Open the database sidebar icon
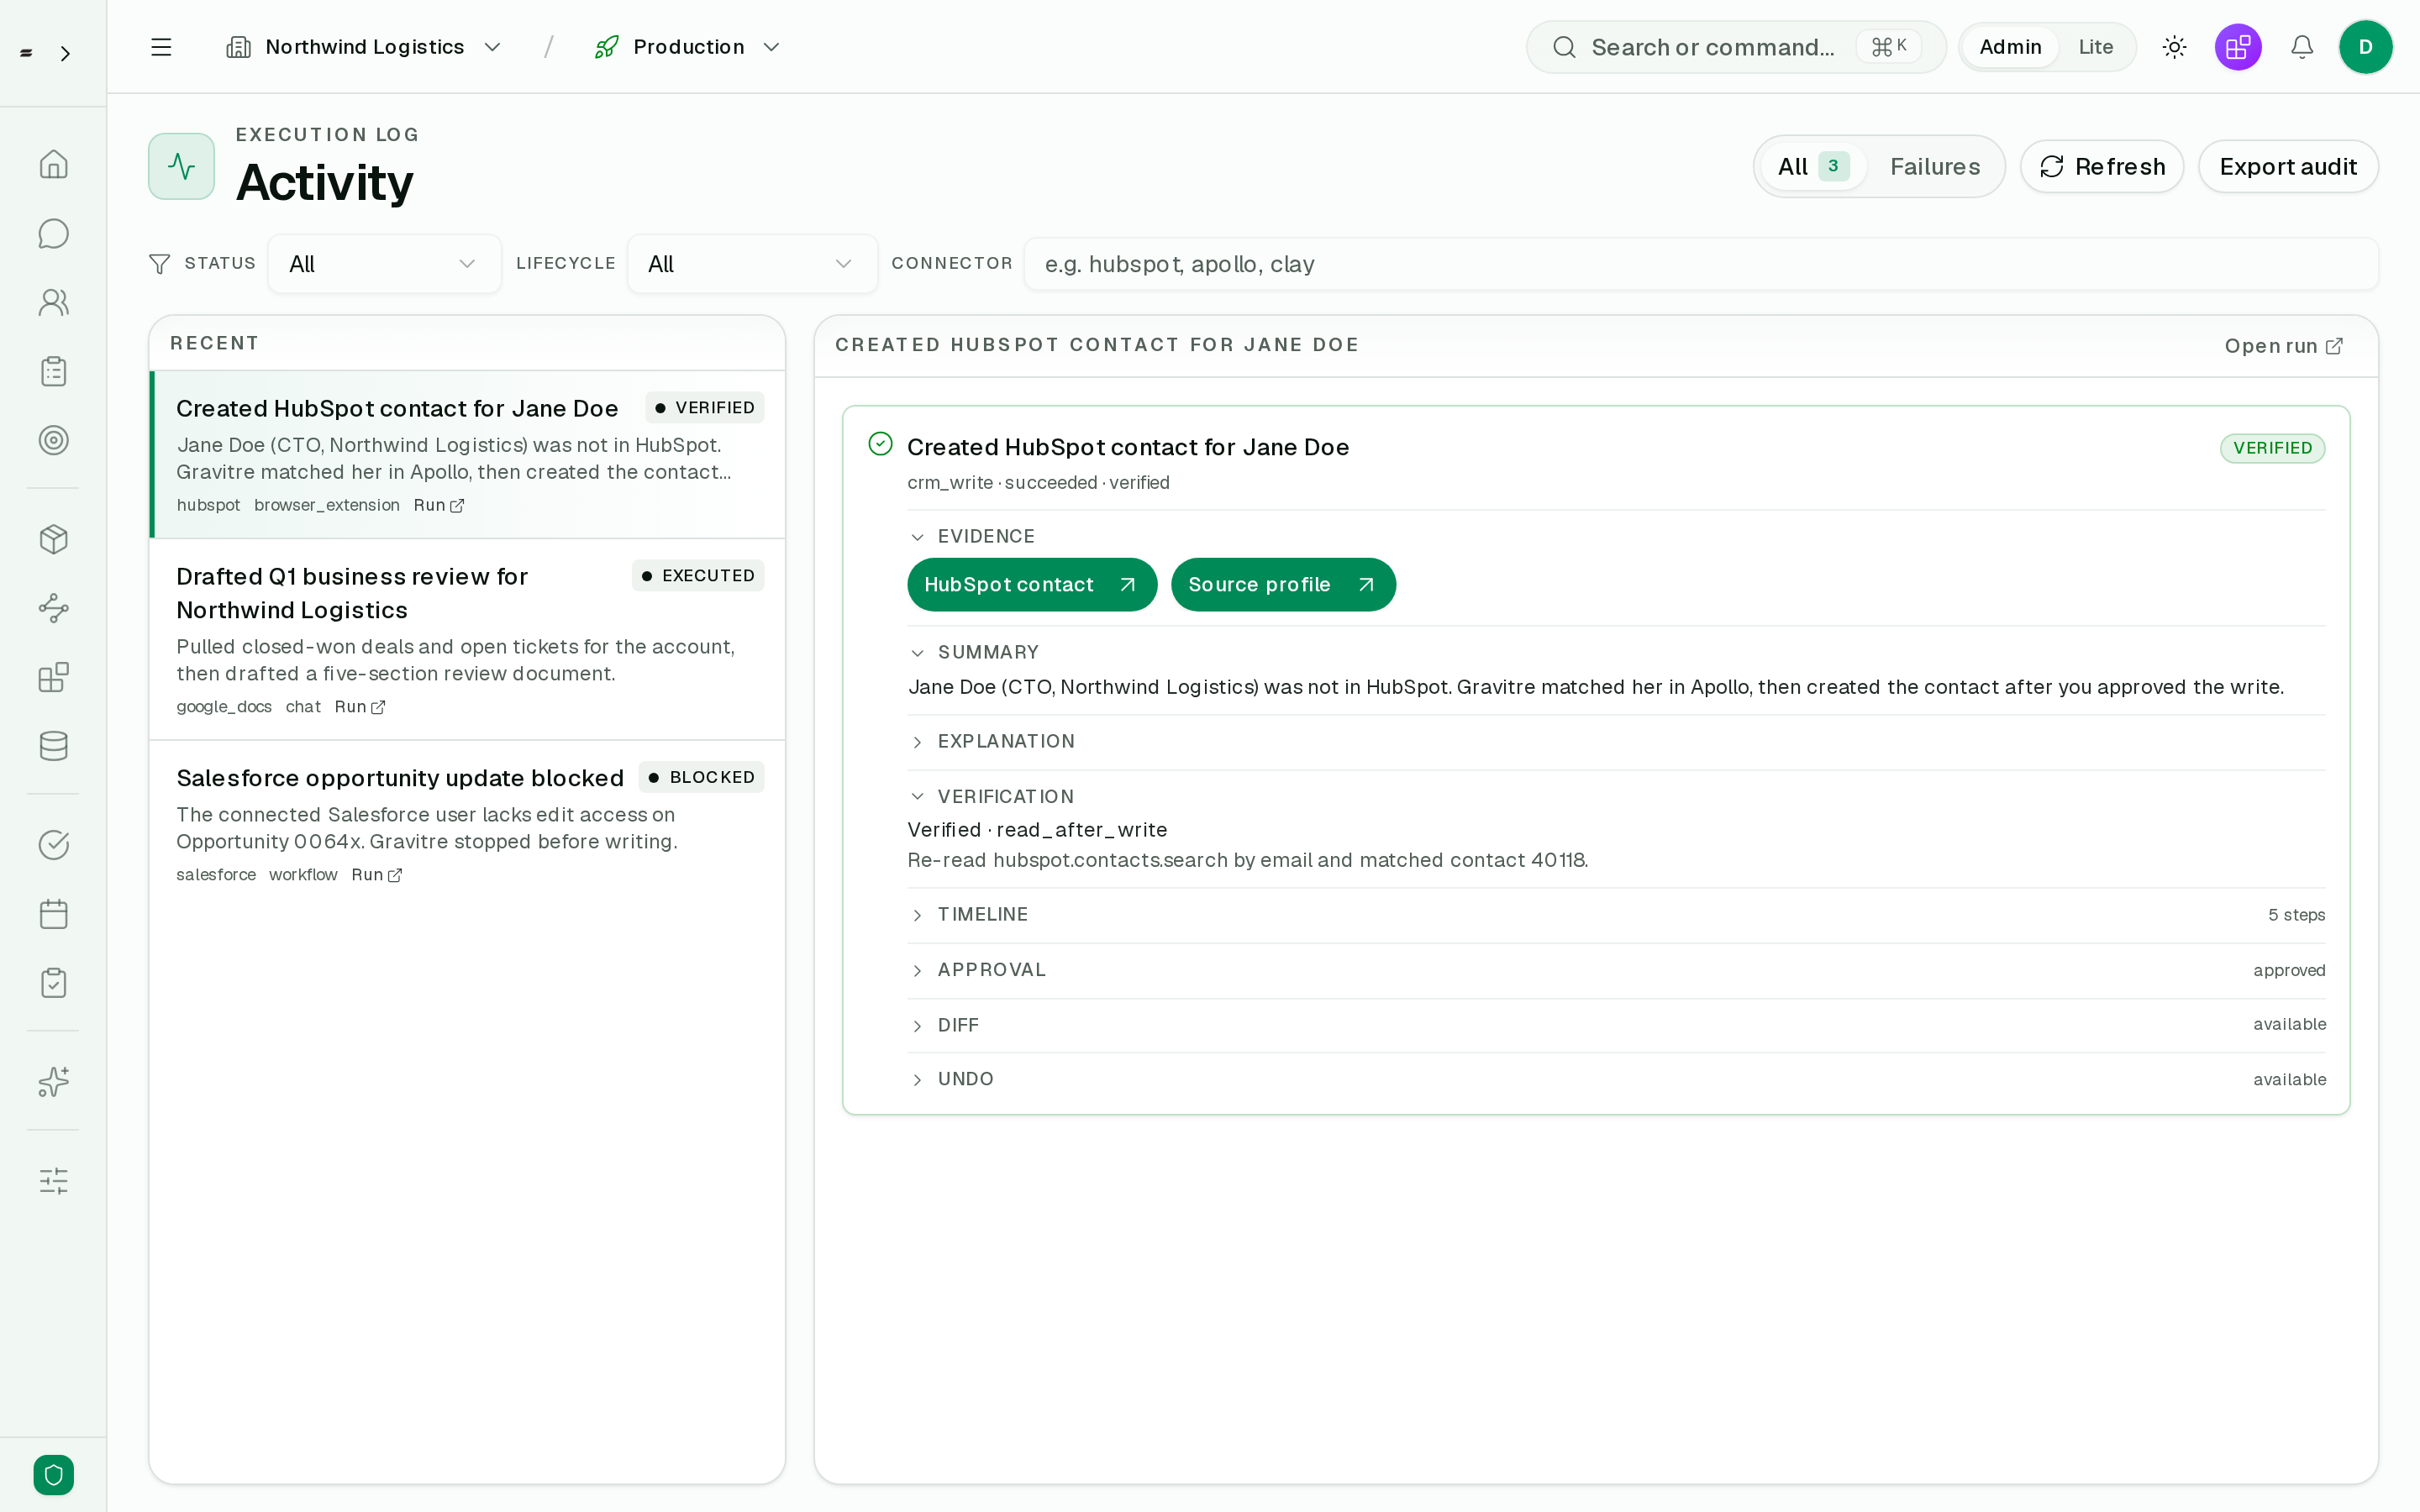This screenshot has height=1512, width=2420. click(53, 746)
